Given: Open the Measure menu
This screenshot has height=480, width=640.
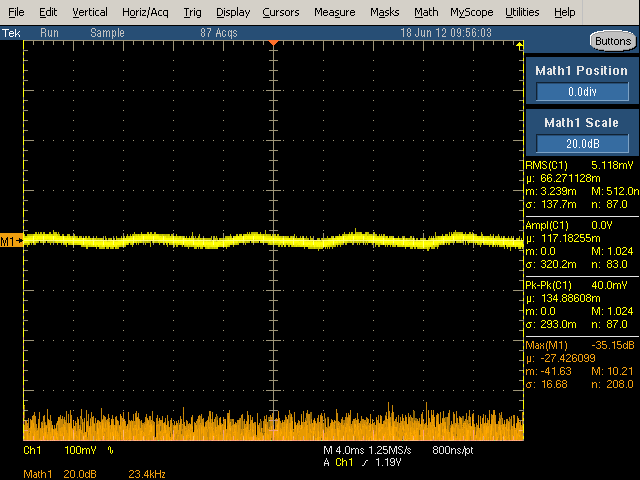Looking at the screenshot, I should pyautogui.click(x=334, y=12).
